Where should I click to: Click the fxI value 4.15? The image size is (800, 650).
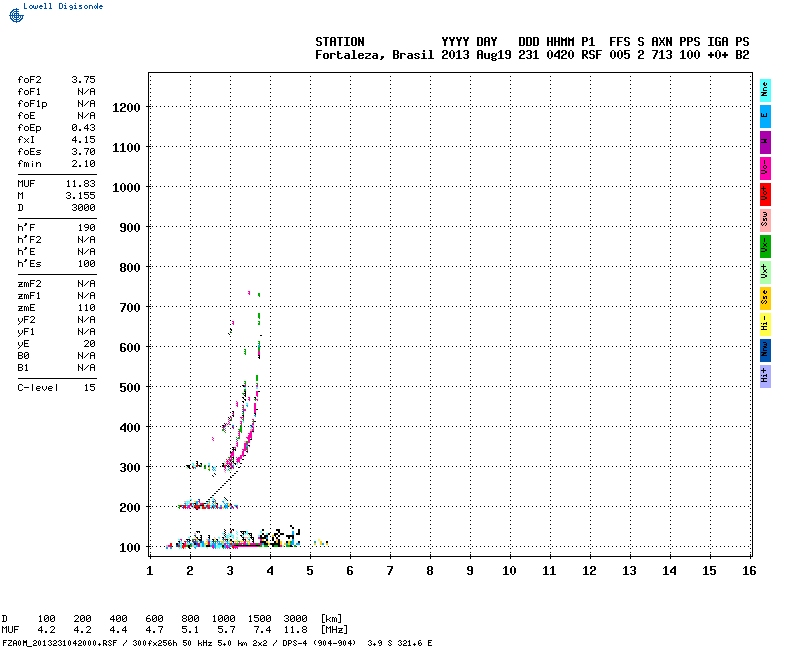[83, 140]
